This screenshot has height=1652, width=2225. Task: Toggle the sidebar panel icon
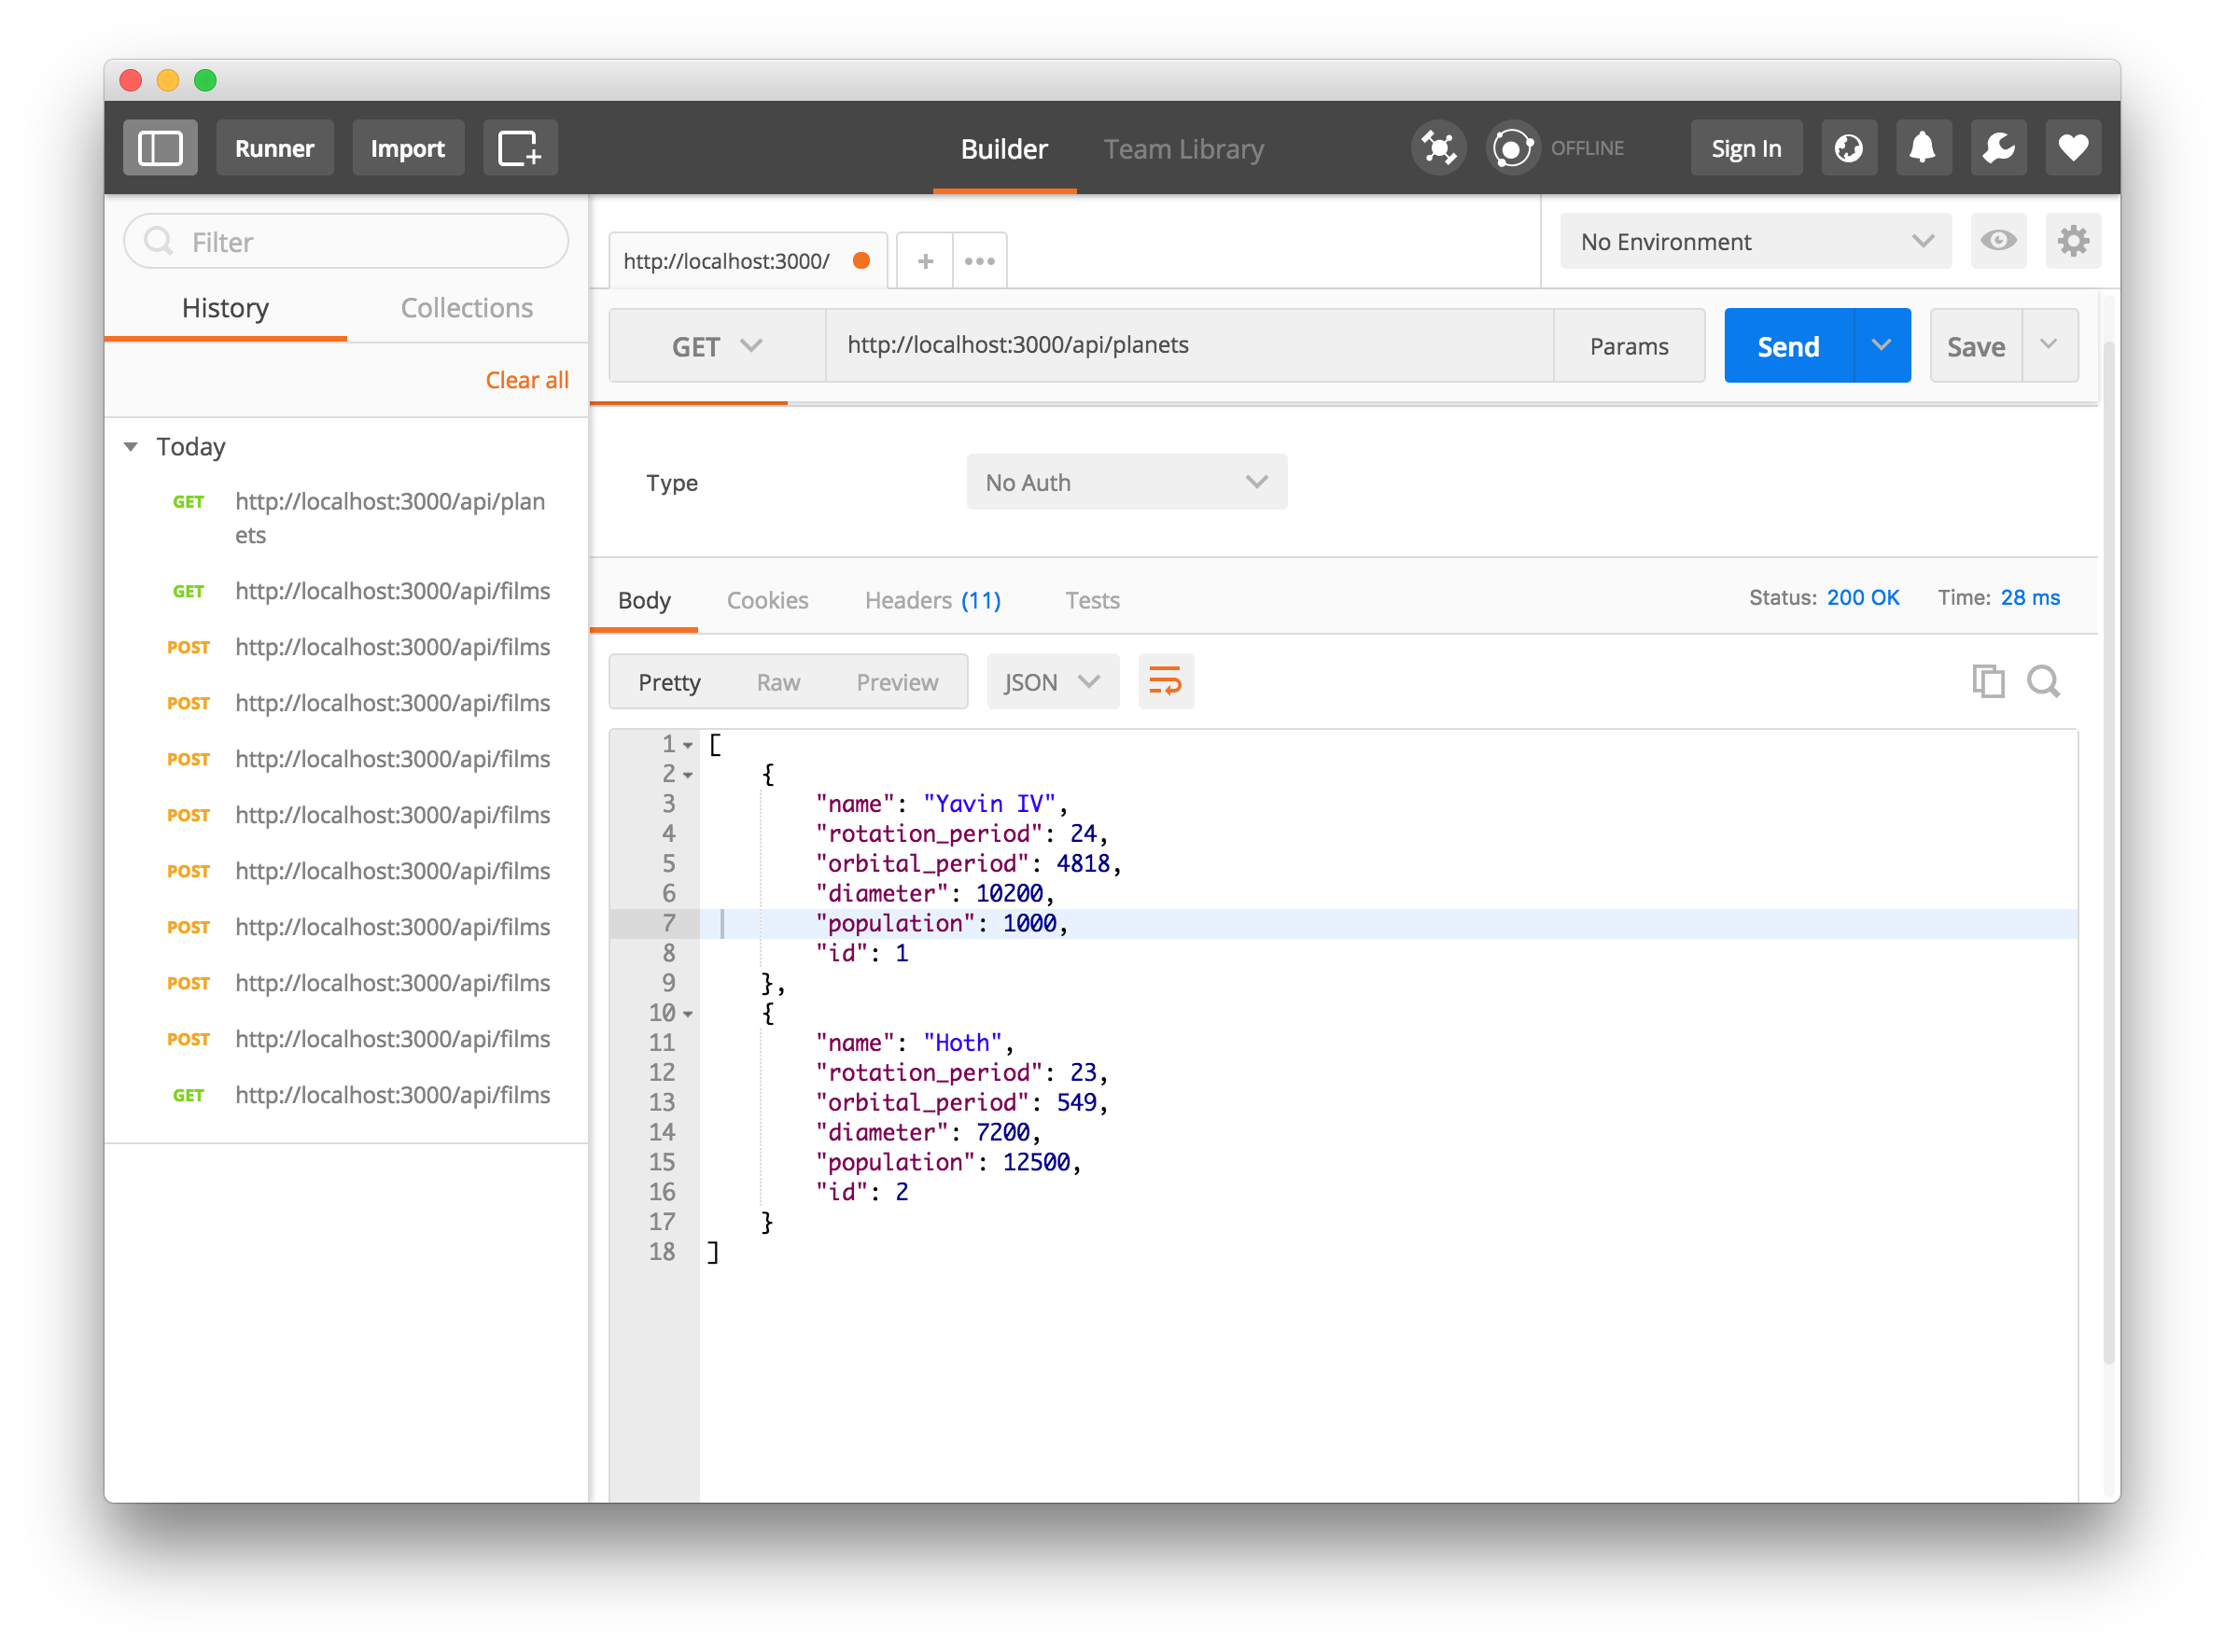160,148
